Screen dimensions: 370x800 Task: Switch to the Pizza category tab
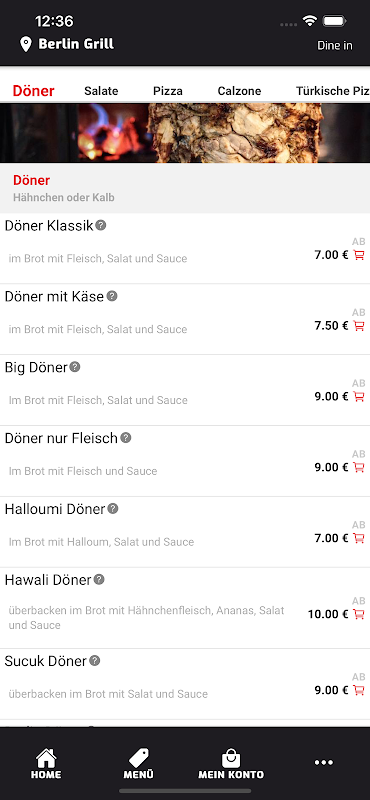tap(168, 91)
